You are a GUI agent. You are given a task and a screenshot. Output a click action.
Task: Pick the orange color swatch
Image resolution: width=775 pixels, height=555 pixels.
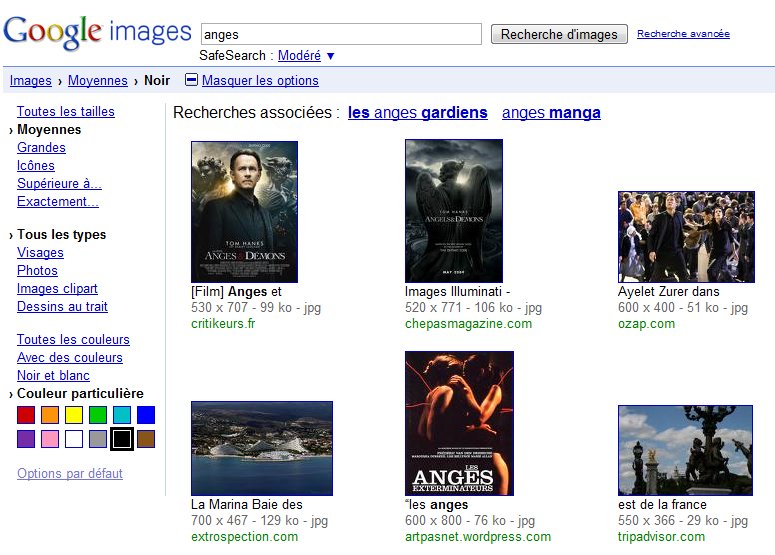tap(50, 415)
